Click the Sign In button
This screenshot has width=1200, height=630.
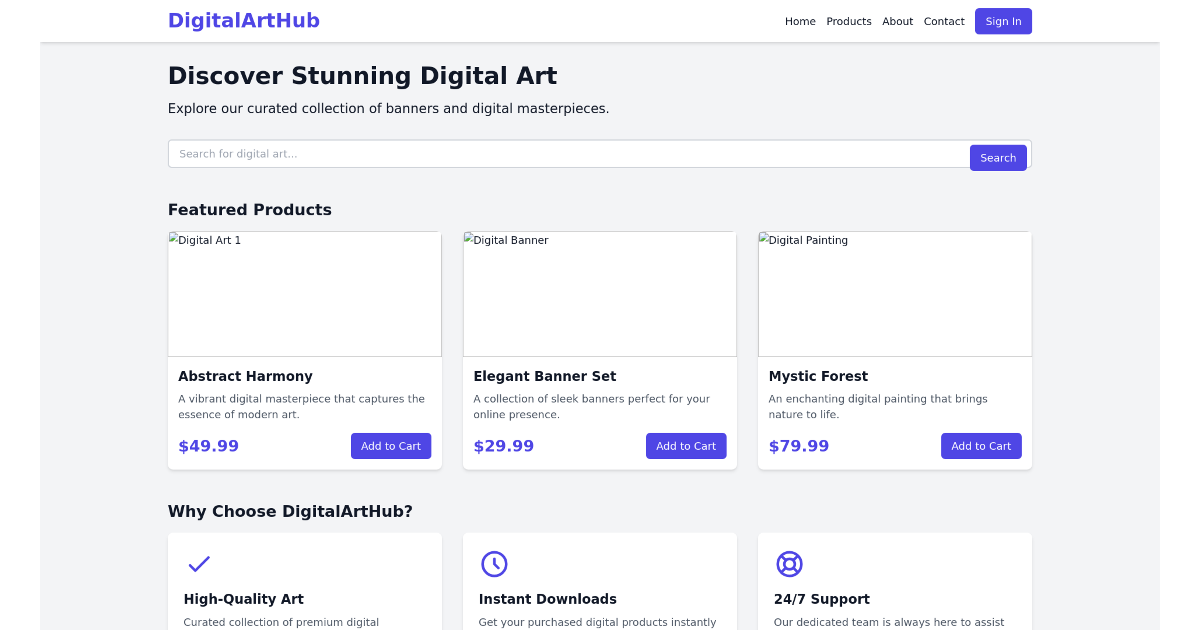[x=1002, y=20]
